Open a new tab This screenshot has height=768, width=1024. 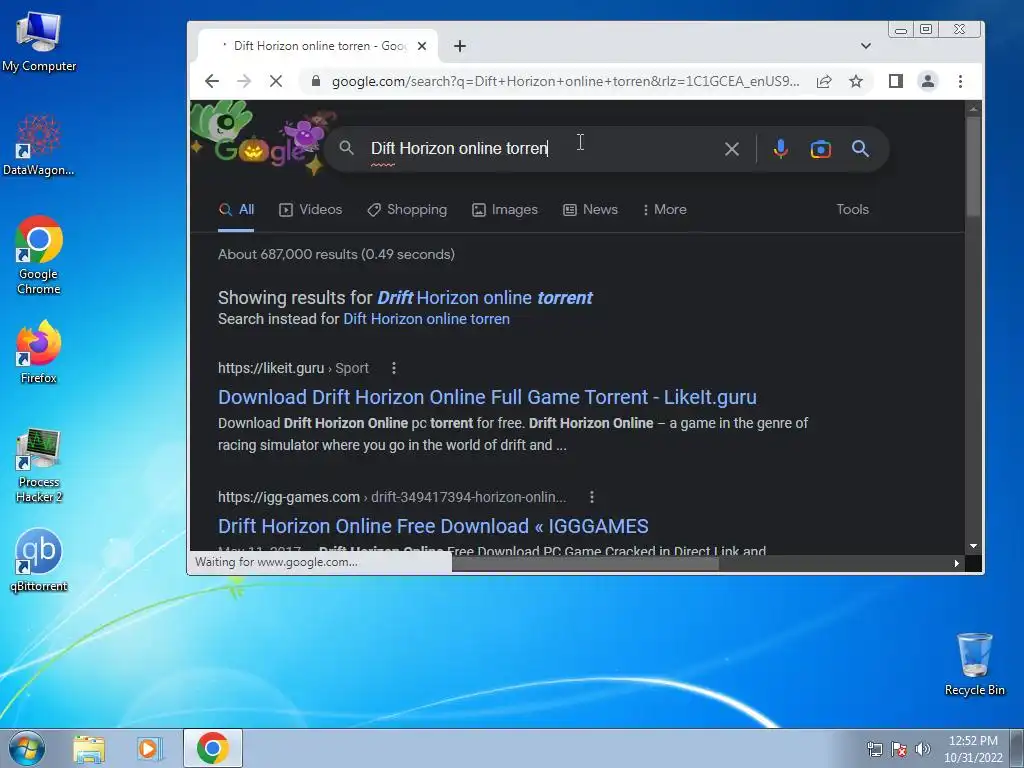point(460,46)
